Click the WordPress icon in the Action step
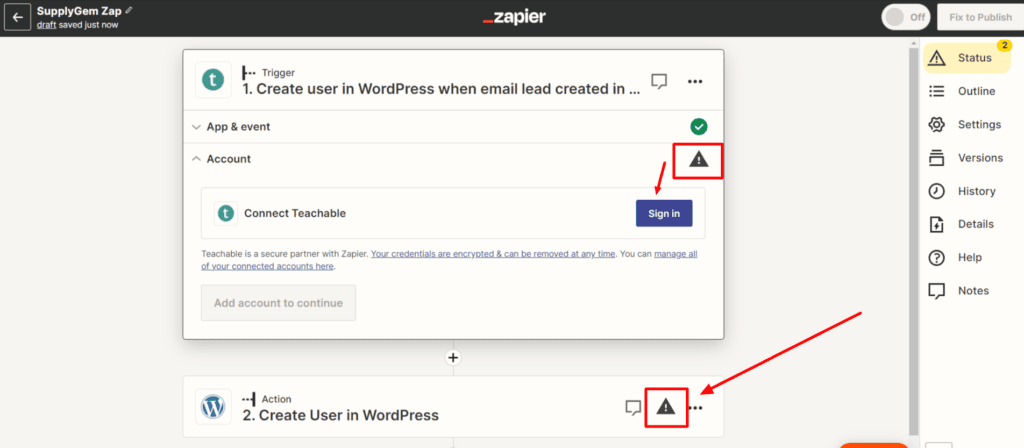The image size is (1024, 448). (213, 407)
